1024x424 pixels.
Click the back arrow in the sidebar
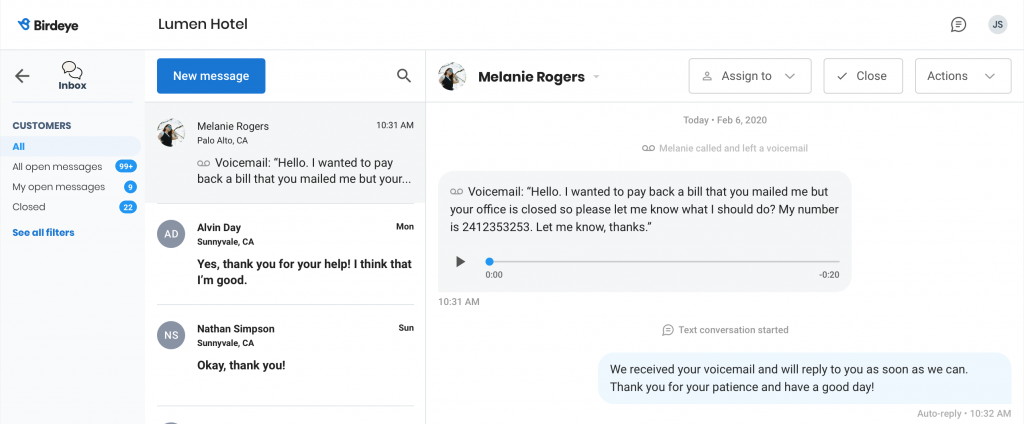coord(22,76)
